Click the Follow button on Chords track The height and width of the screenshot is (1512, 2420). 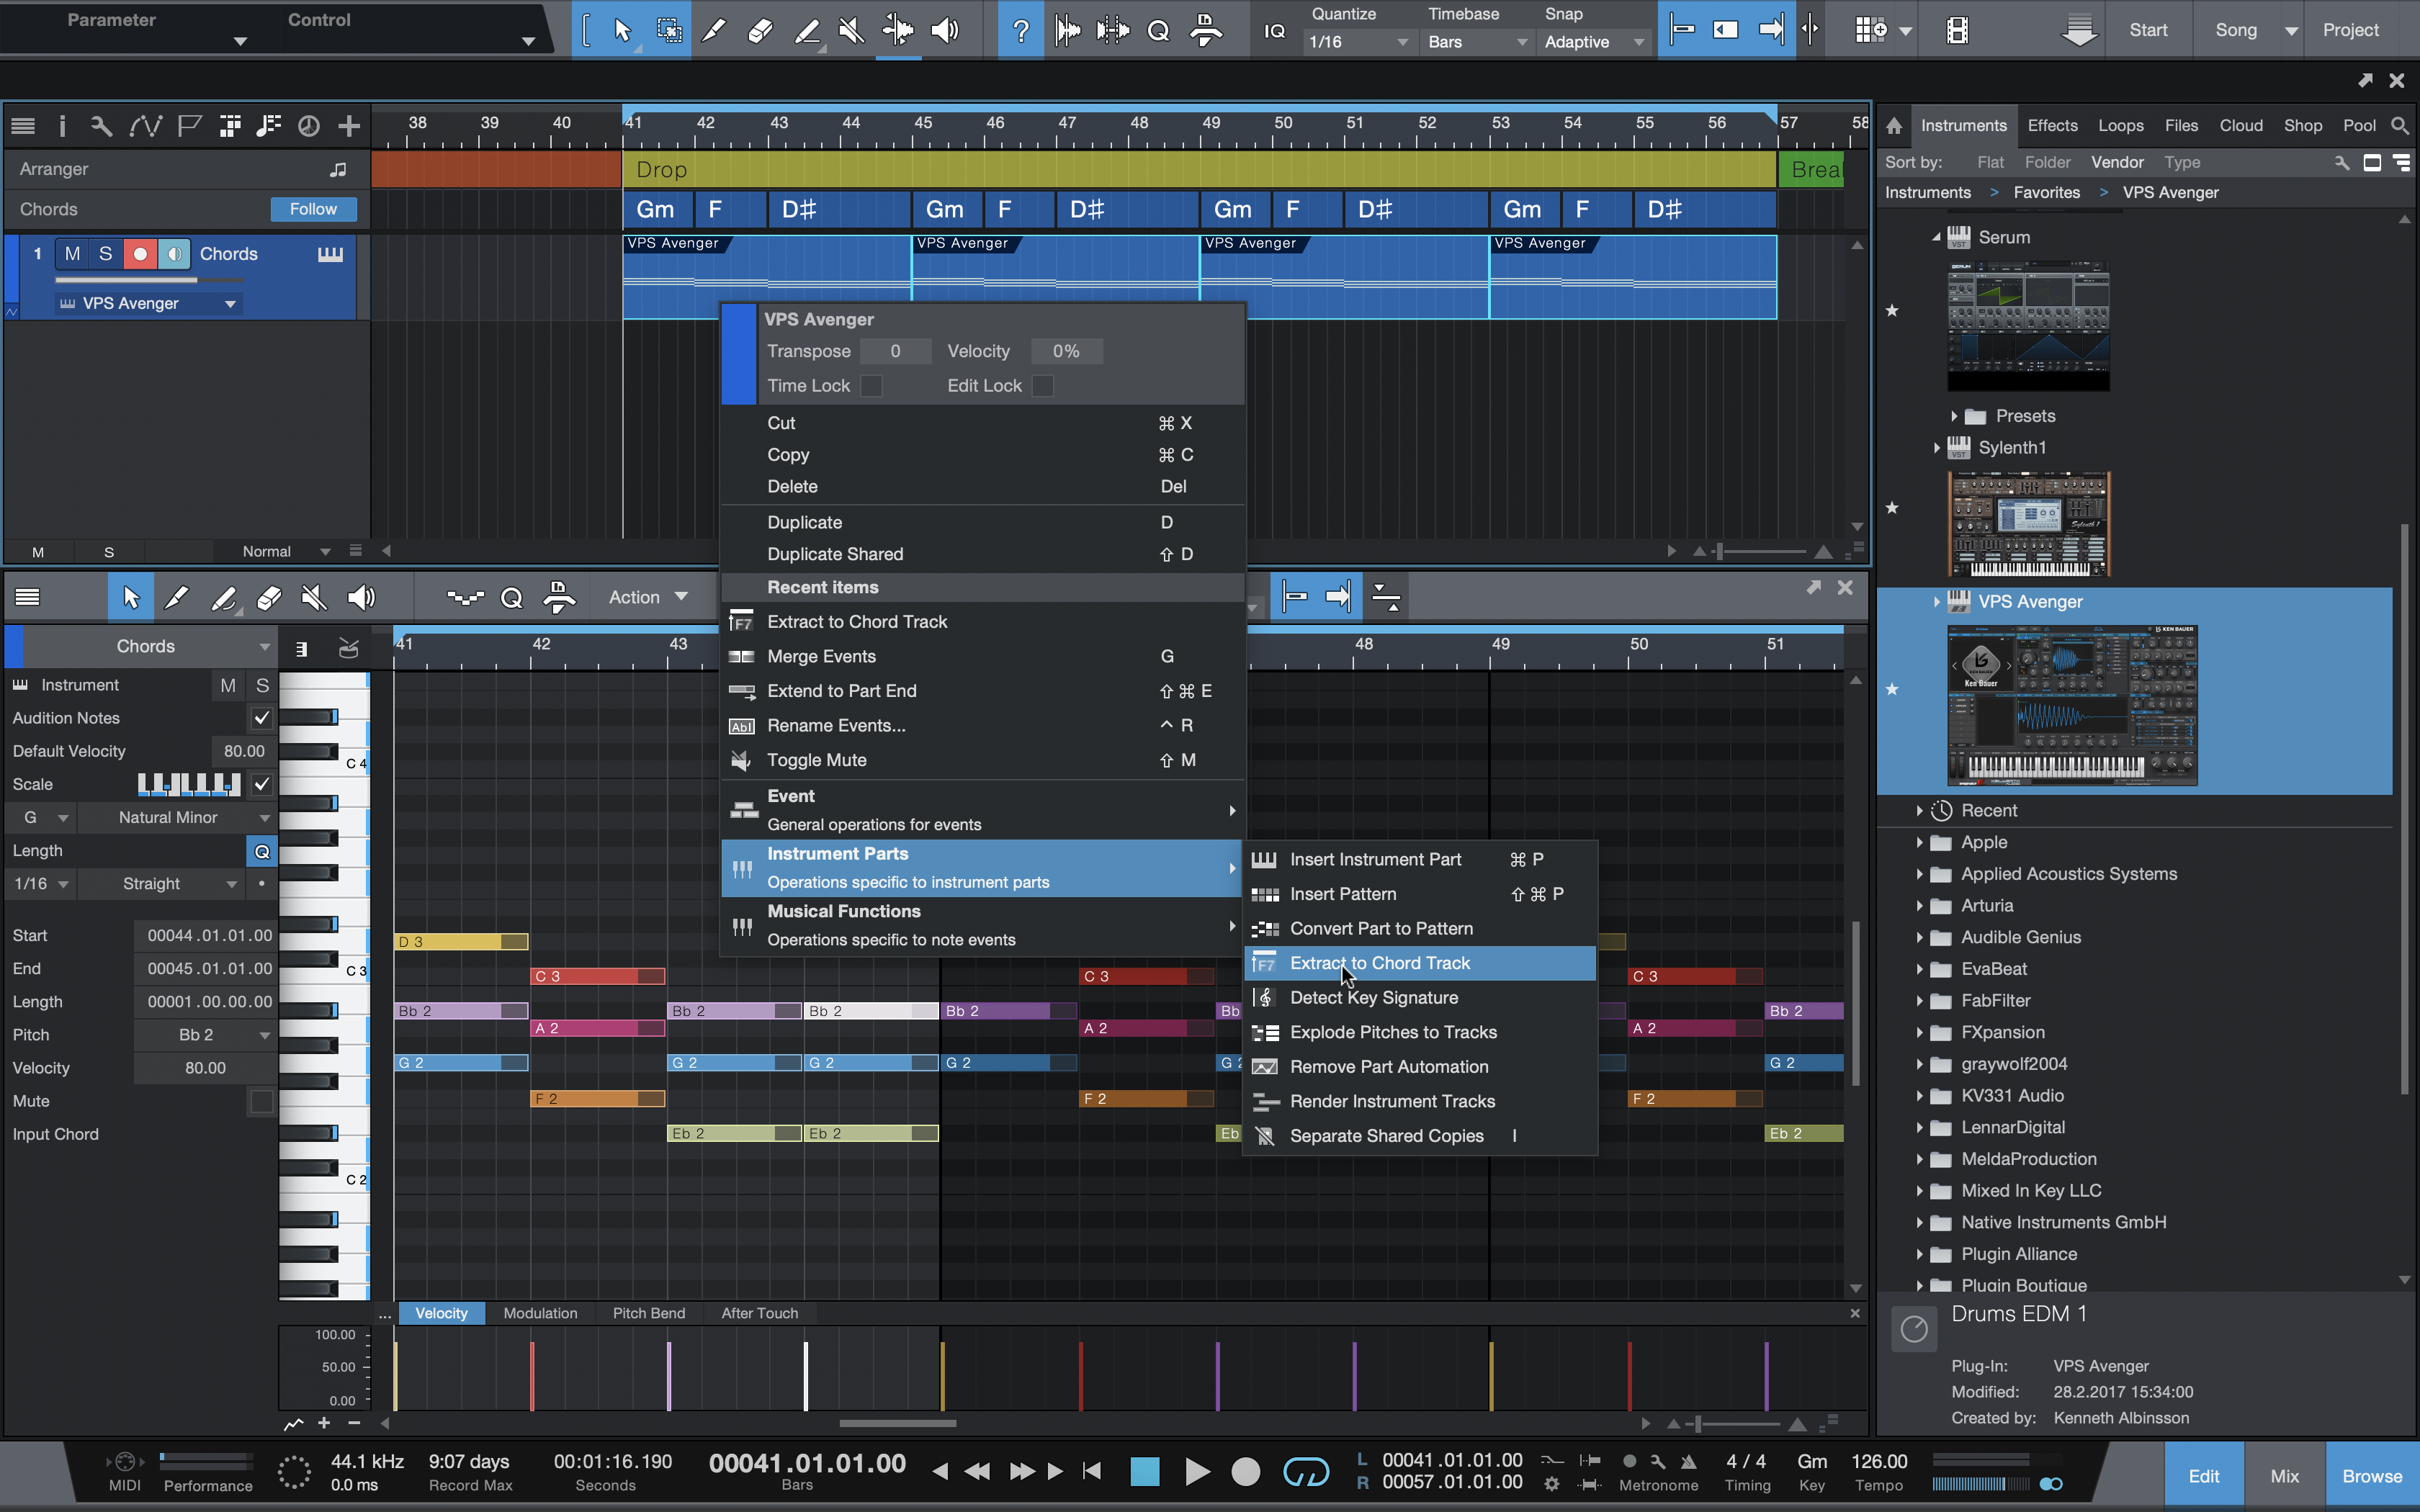point(313,209)
